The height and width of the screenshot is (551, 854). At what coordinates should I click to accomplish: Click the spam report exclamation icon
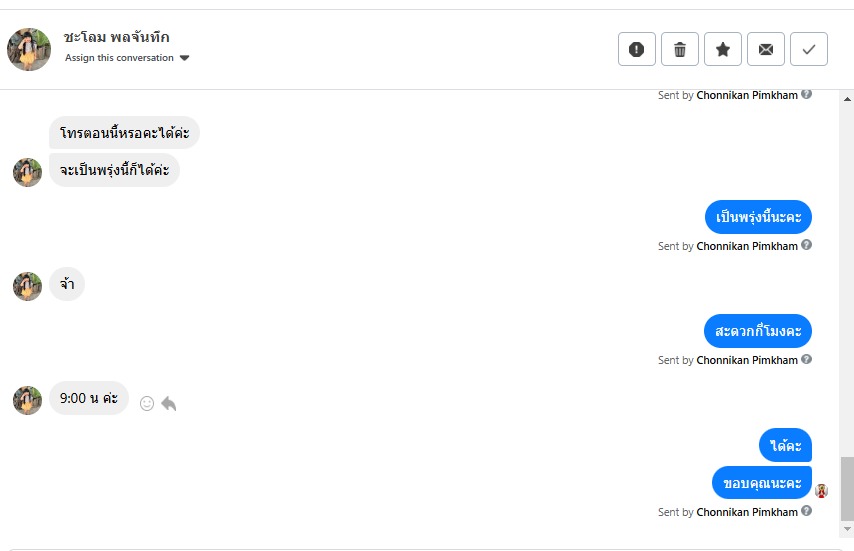coord(637,49)
